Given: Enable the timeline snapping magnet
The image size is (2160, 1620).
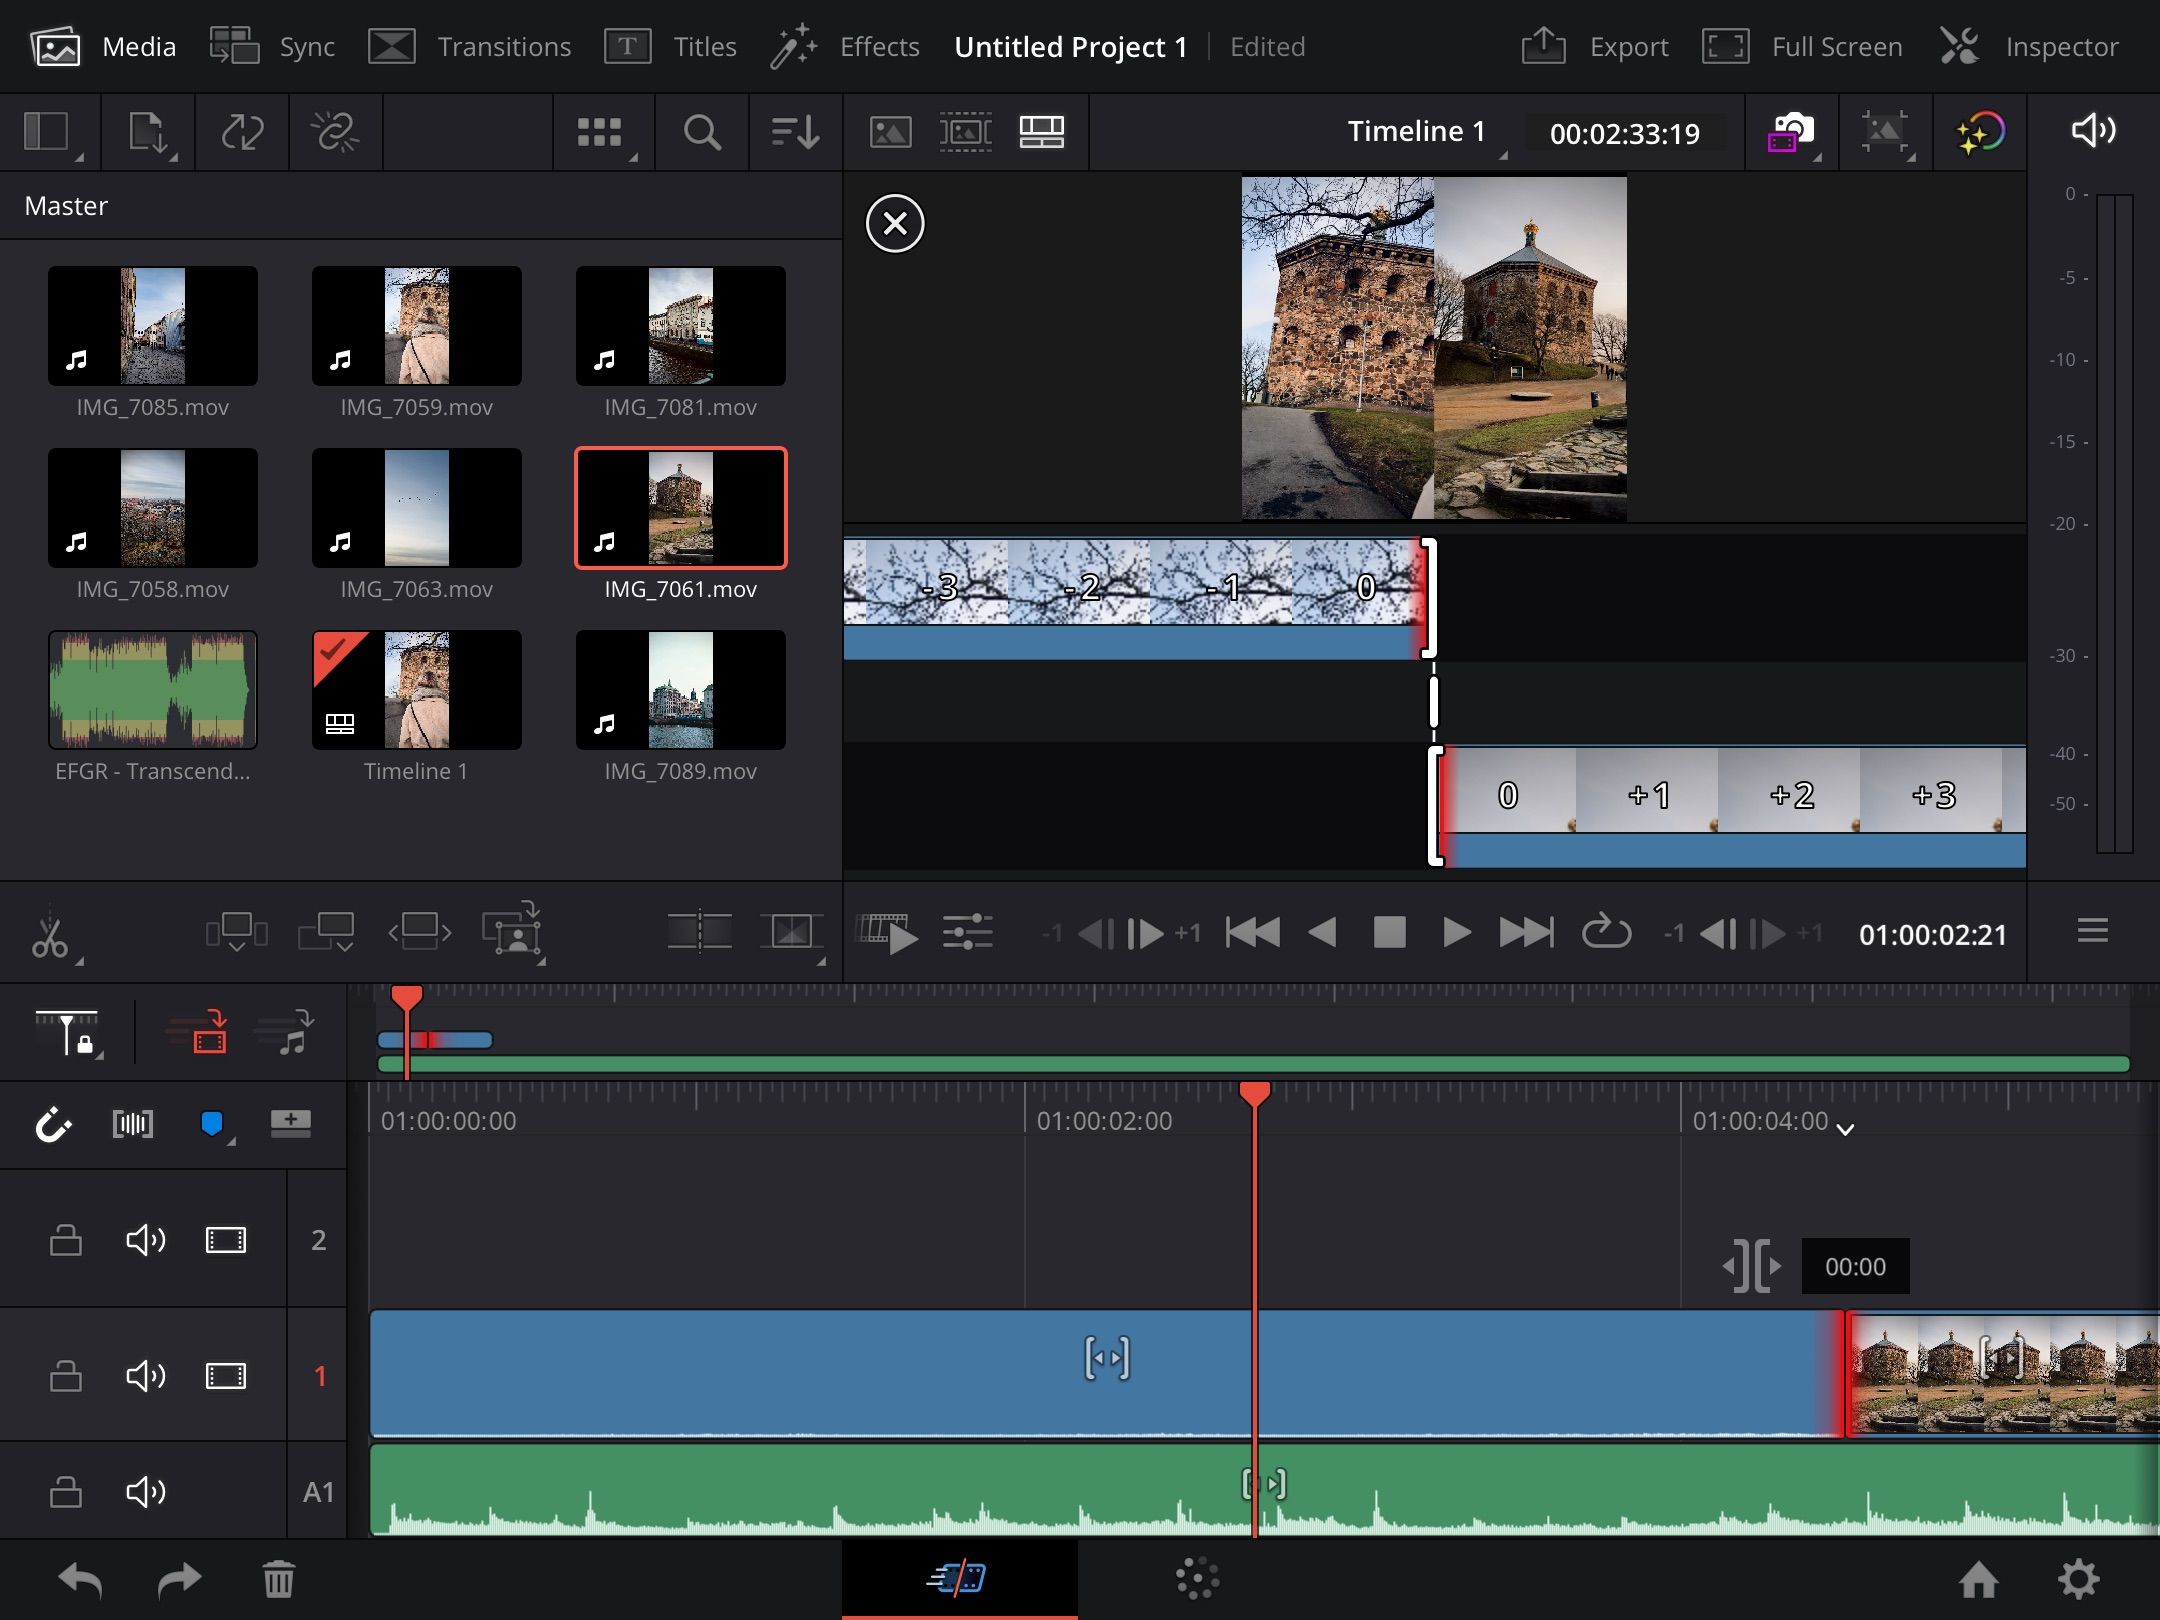Looking at the screenshot, I should click(52, 1123).
